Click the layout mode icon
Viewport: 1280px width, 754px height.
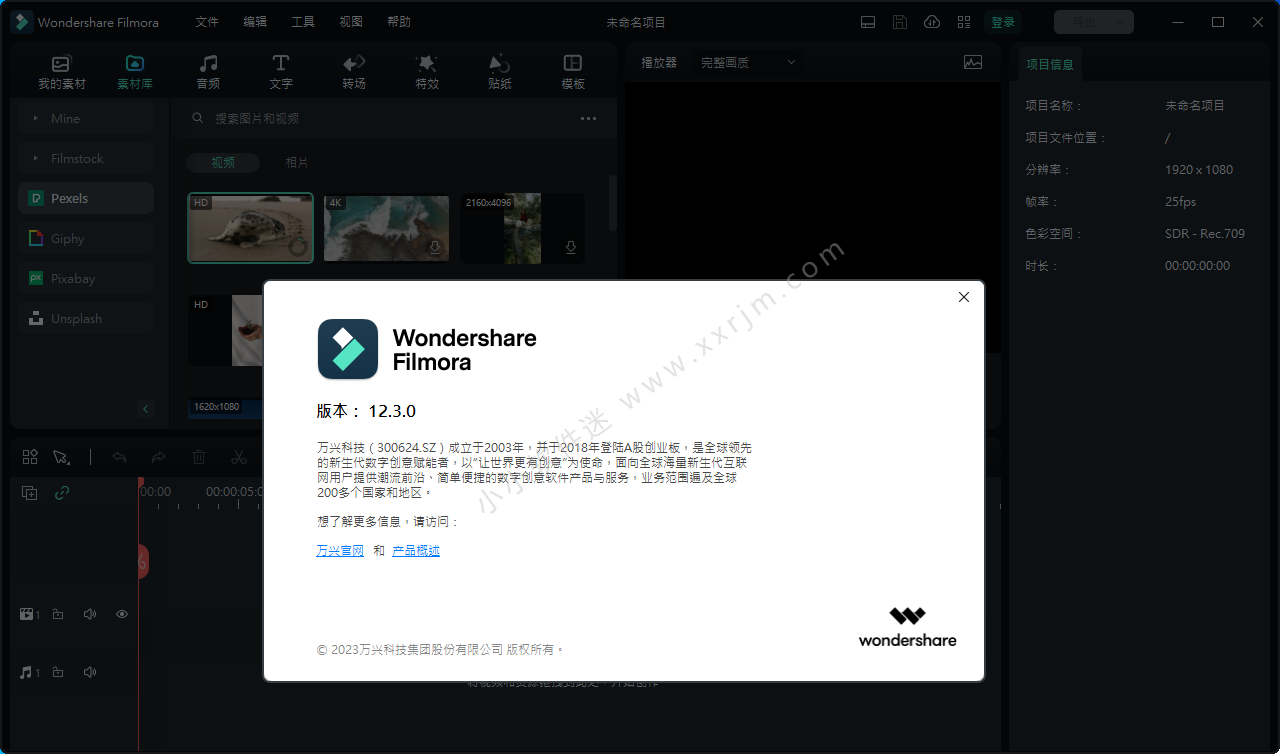click(868, 22)
